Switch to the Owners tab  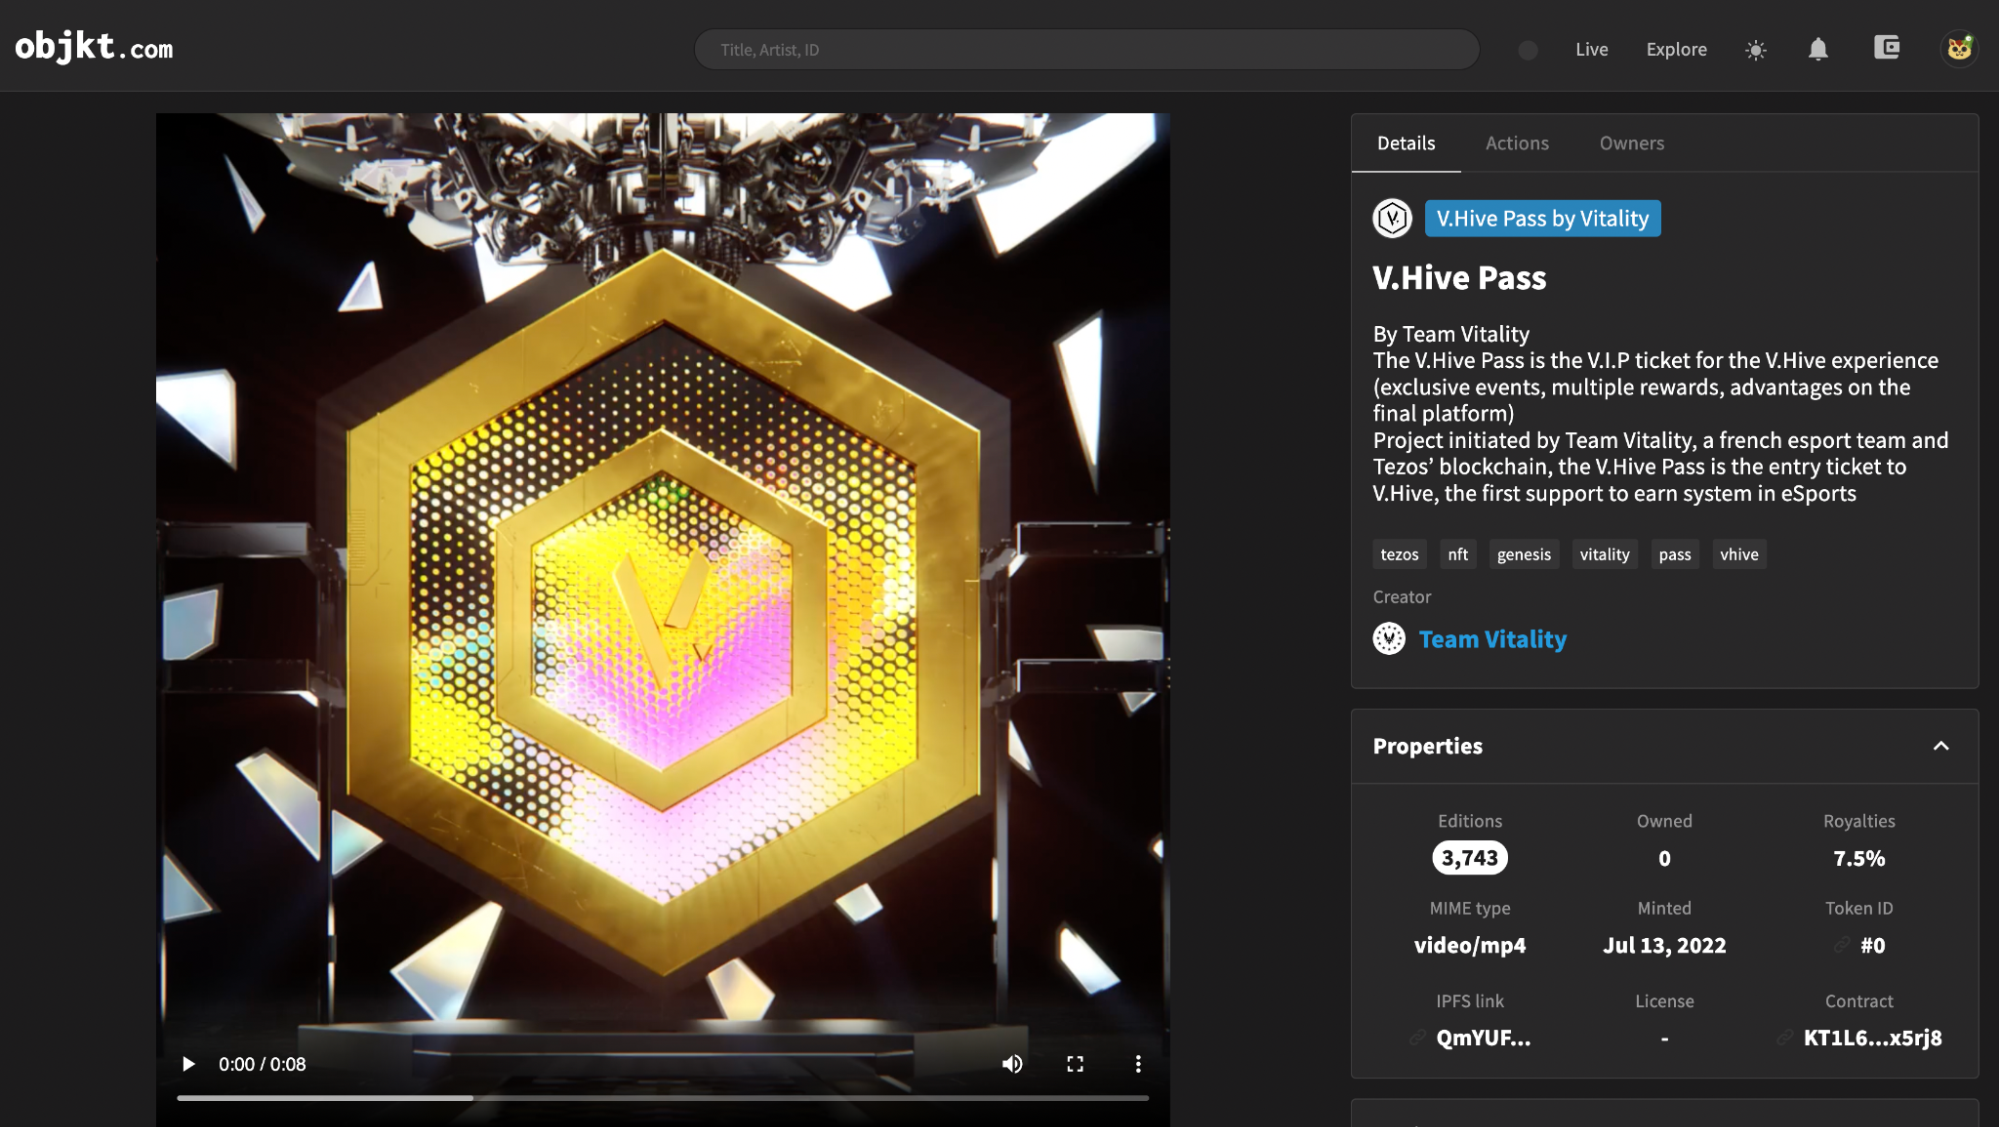tap(1631, 143)
